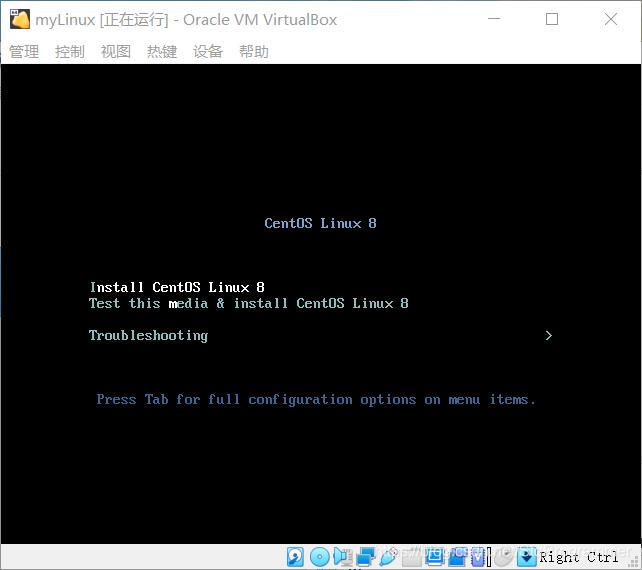642x570 pixels.
Task: Open the 控制 menu
Action: tap(70, 52)
